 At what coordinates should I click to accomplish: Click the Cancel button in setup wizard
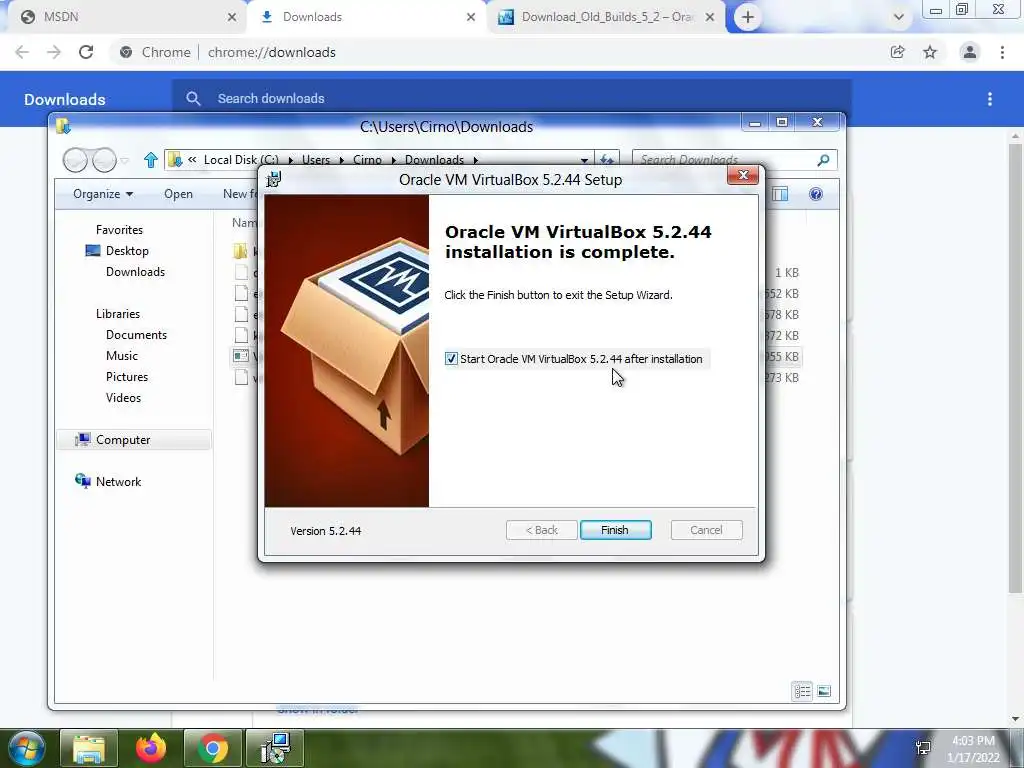pyautogui.click(x=706, y=530)
